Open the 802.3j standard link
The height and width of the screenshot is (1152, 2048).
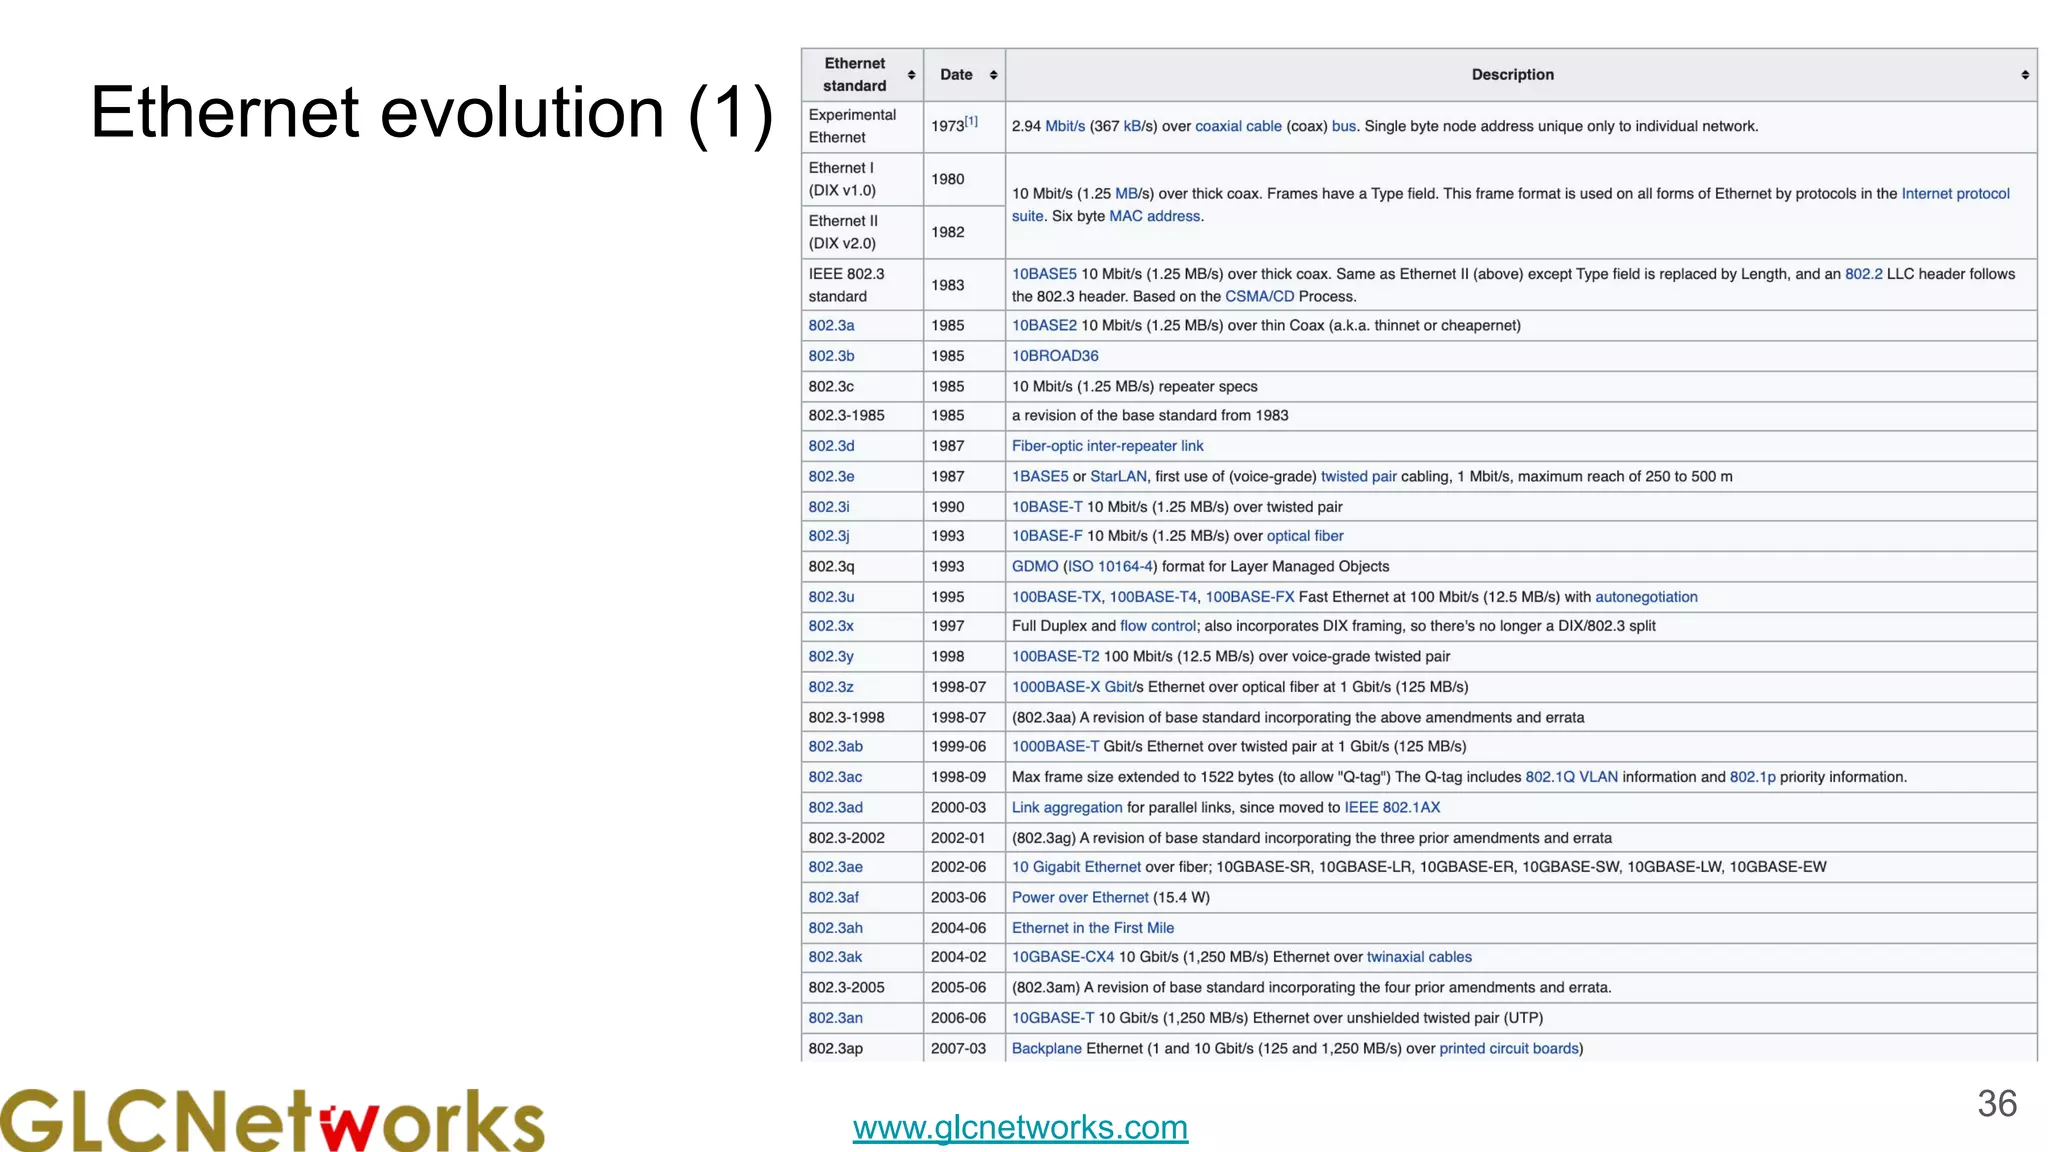829,536
